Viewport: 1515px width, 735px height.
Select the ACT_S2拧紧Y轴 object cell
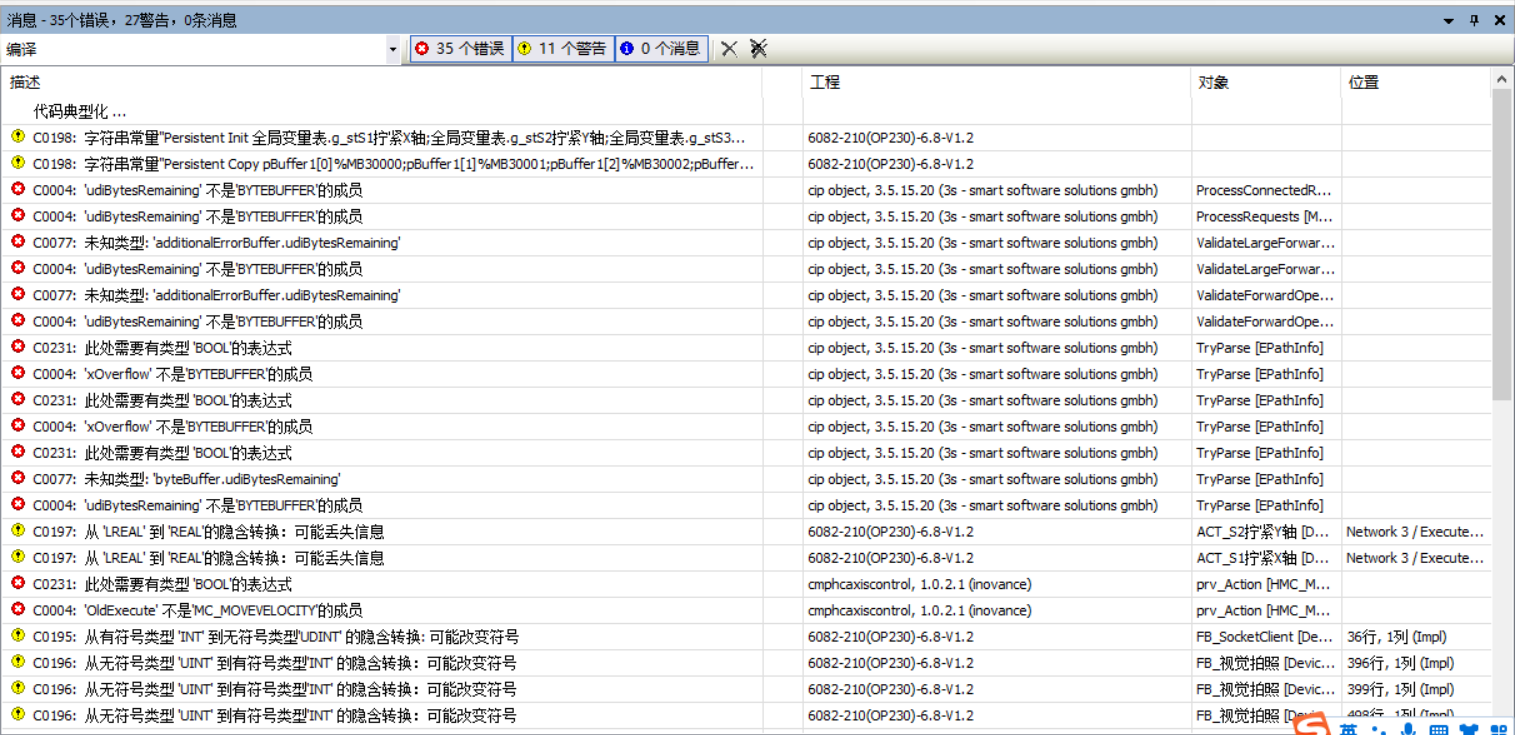(1265, 531)
